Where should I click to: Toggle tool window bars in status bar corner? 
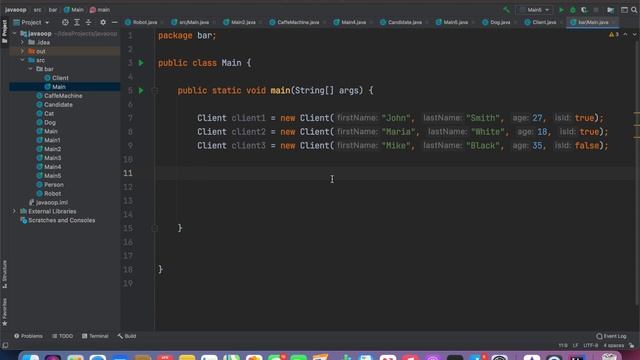(x=5, y=346)
